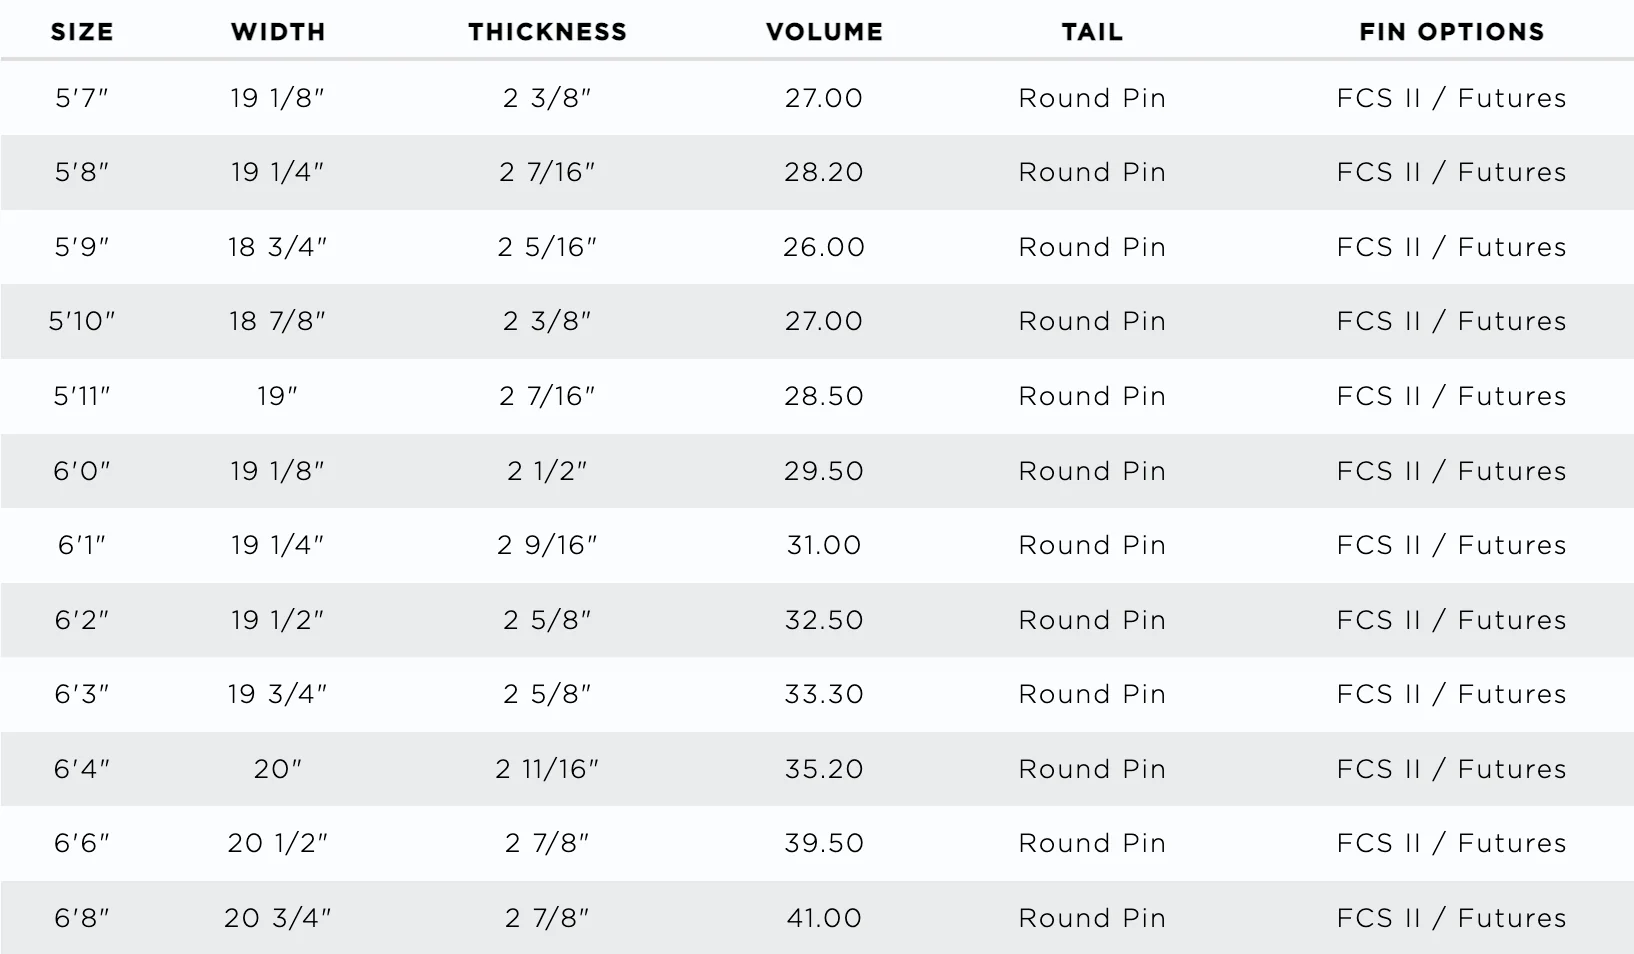Click the FIN OPTIONS column header
The height and width of the screenshot is (954, 1634).
[x=1451, y=32]
